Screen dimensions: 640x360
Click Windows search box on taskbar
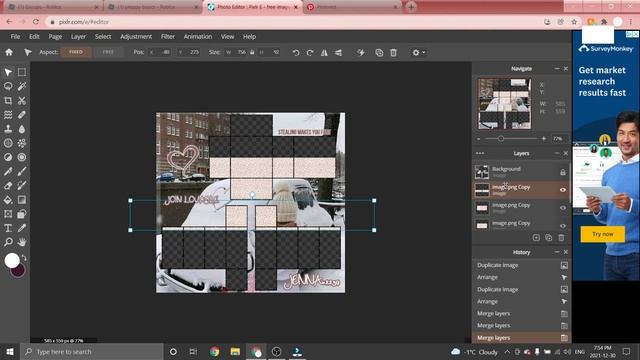click(92, 351)
